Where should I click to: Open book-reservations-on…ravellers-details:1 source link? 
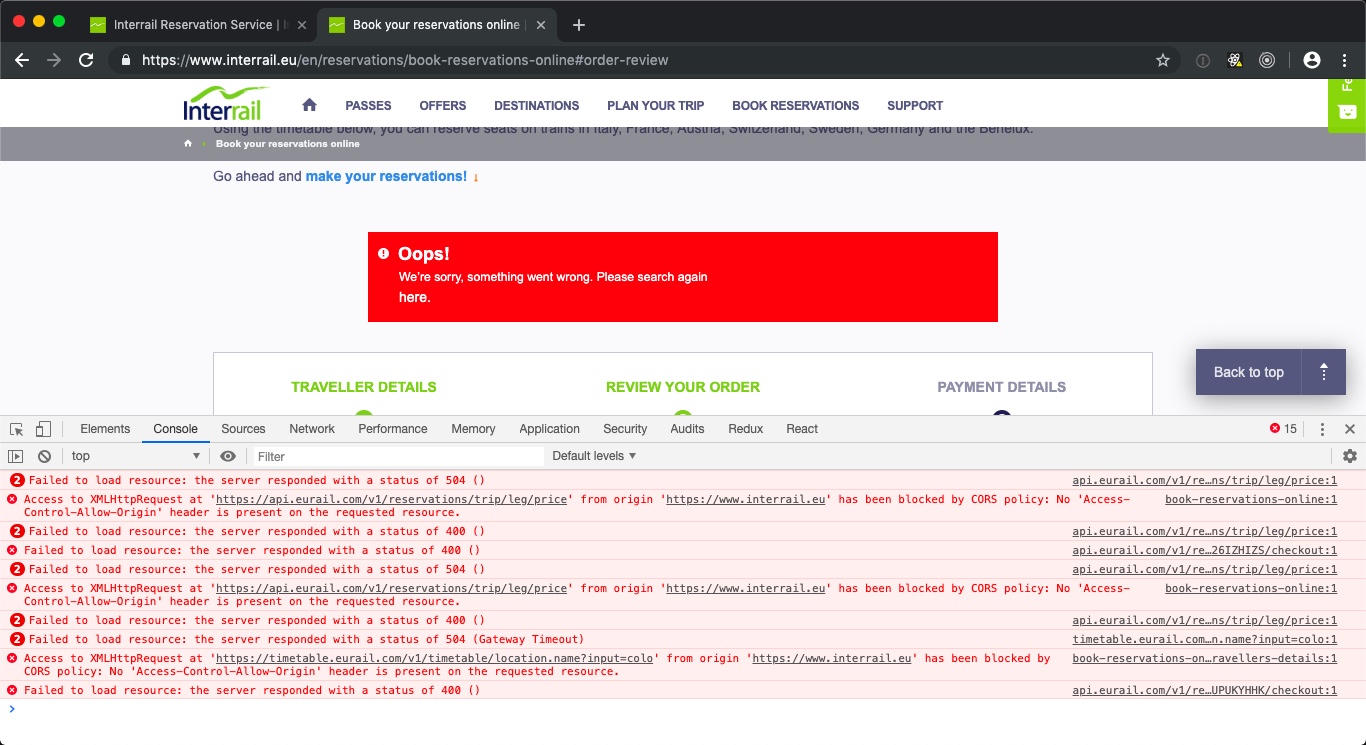point(1205,658)
